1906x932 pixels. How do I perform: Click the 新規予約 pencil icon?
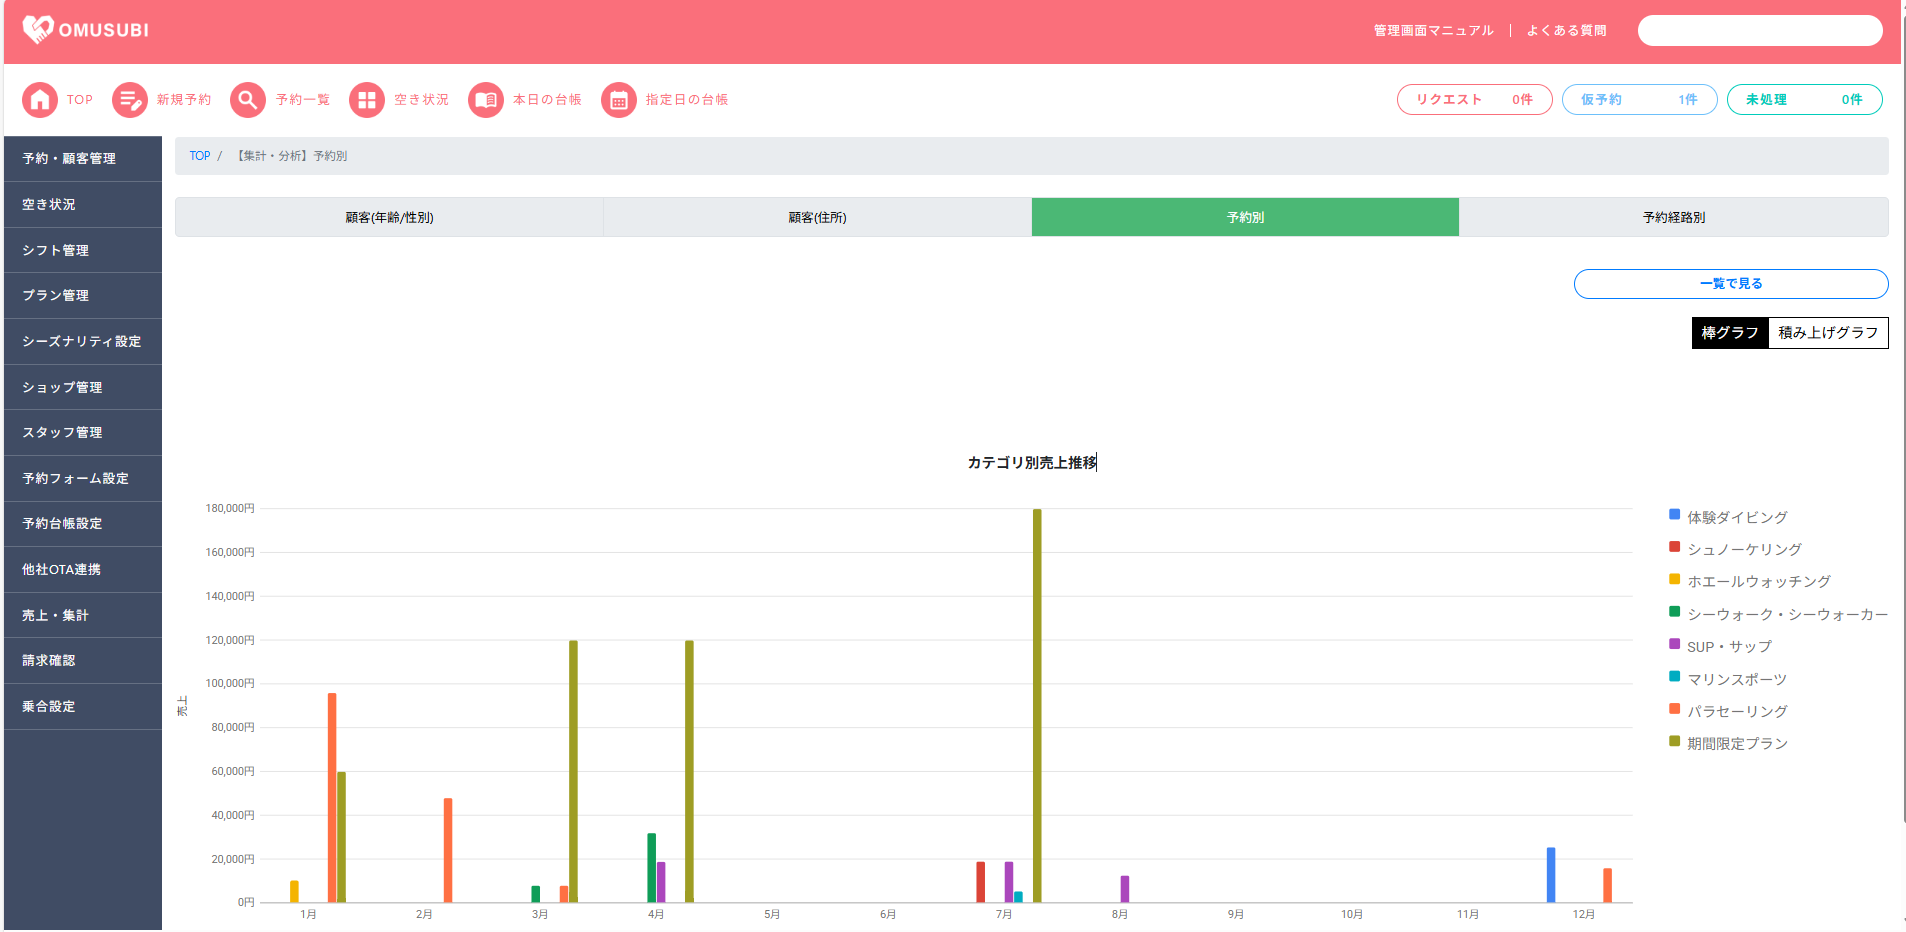click(x=130, y=100)
